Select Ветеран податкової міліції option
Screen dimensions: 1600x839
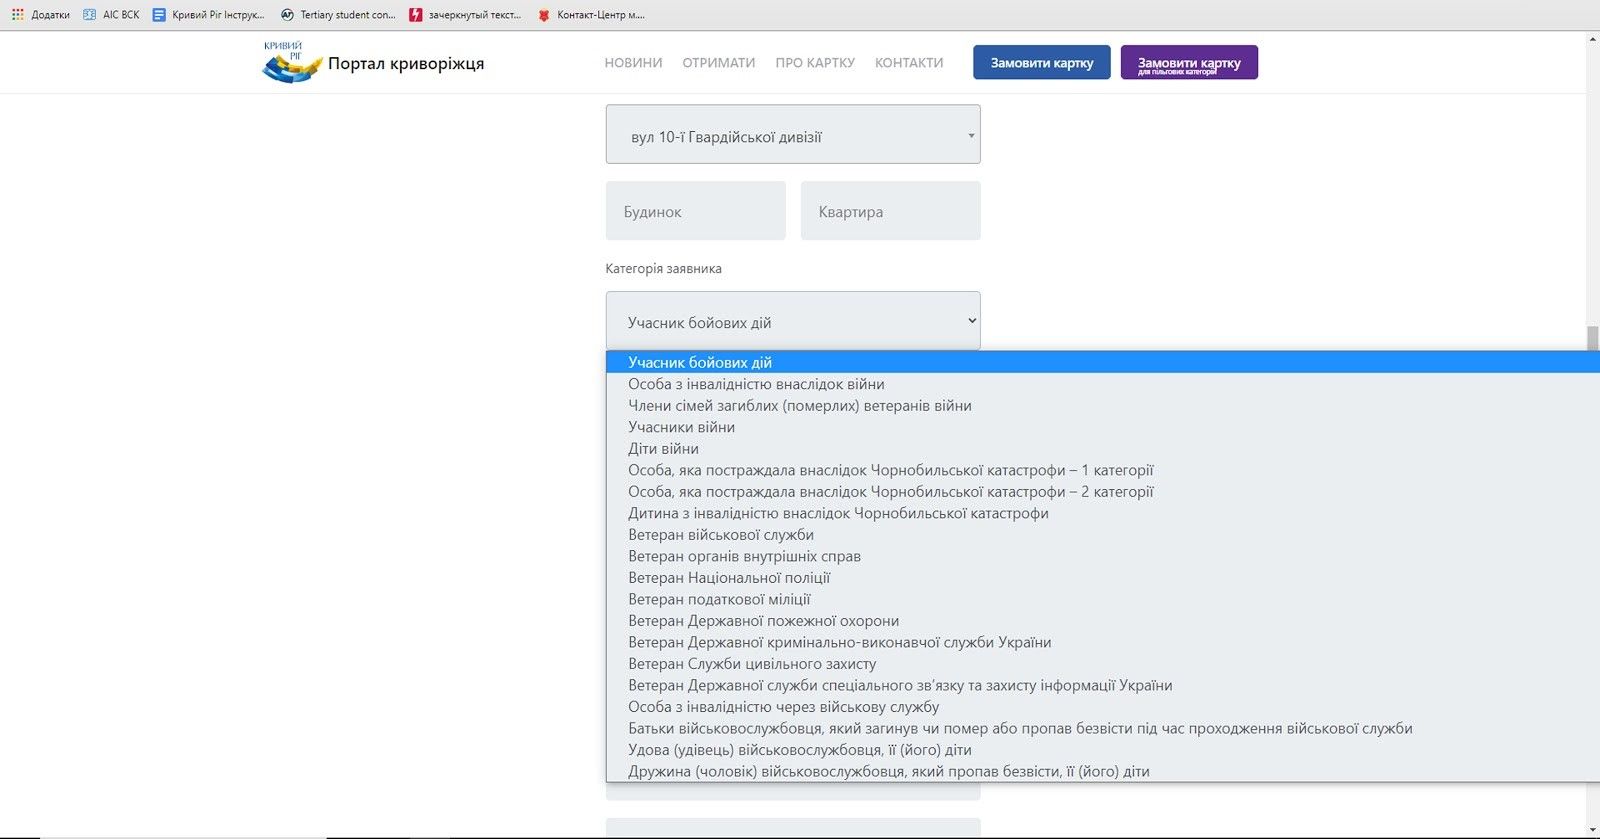[1102, 599]
